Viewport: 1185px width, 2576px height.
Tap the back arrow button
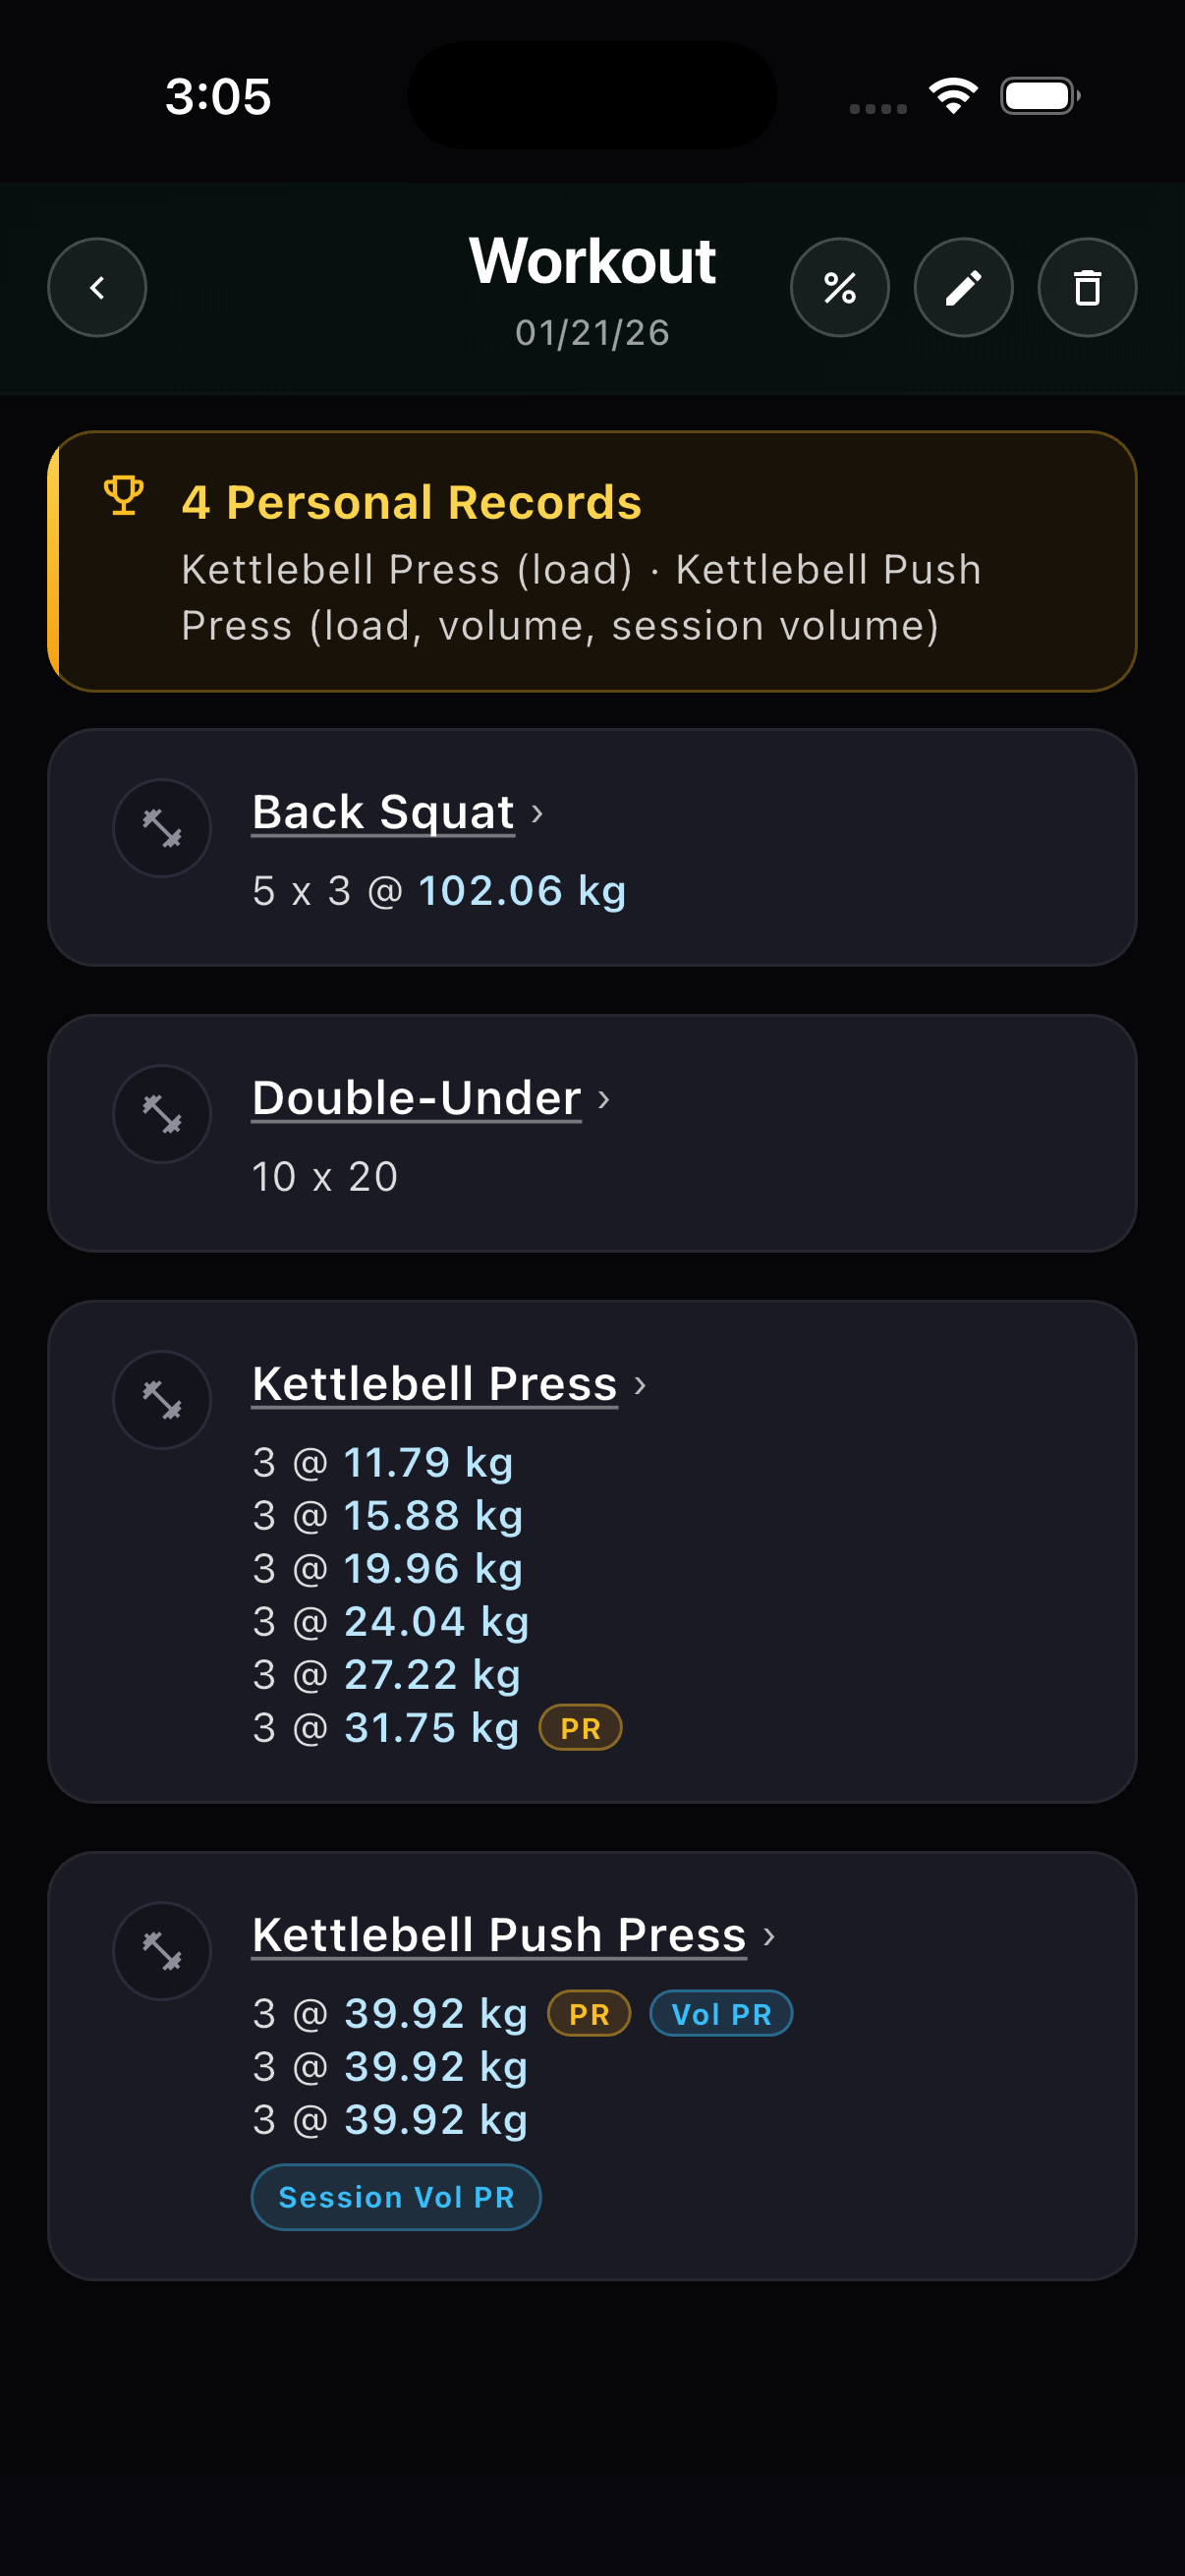click(97, 288)
